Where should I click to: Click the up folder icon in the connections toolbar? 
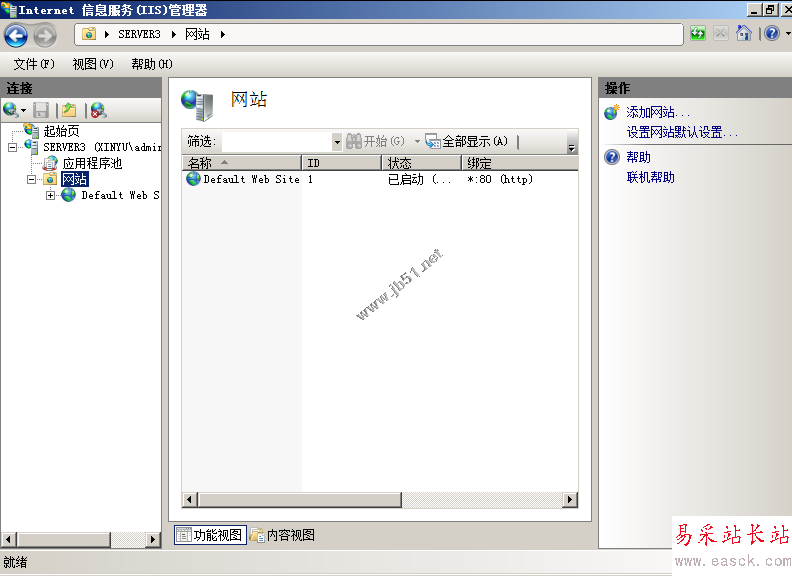[x=69, y=110]
